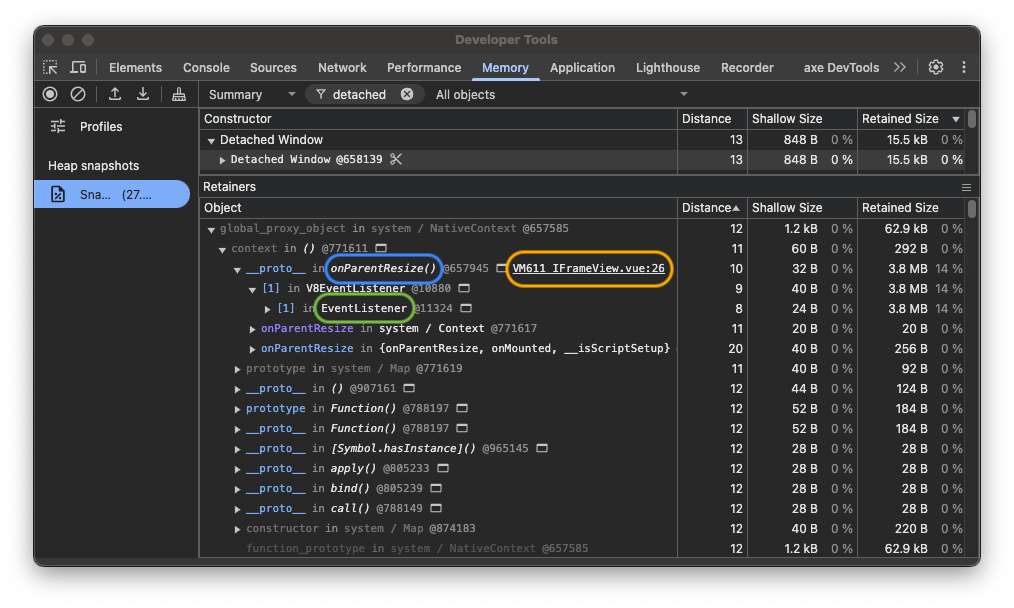Collapse global_proxy_object retainer node
The height and width of the screenshot is (608, 1014).
(x=211, y=229)
